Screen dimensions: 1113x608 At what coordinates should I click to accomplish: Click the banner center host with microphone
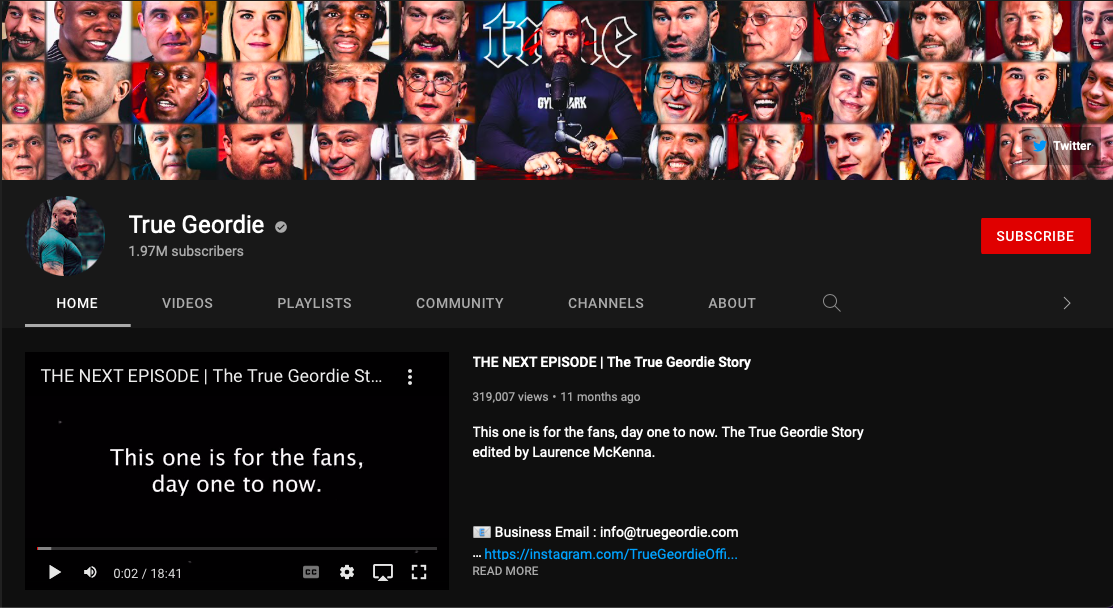click(x=559, y=90)
